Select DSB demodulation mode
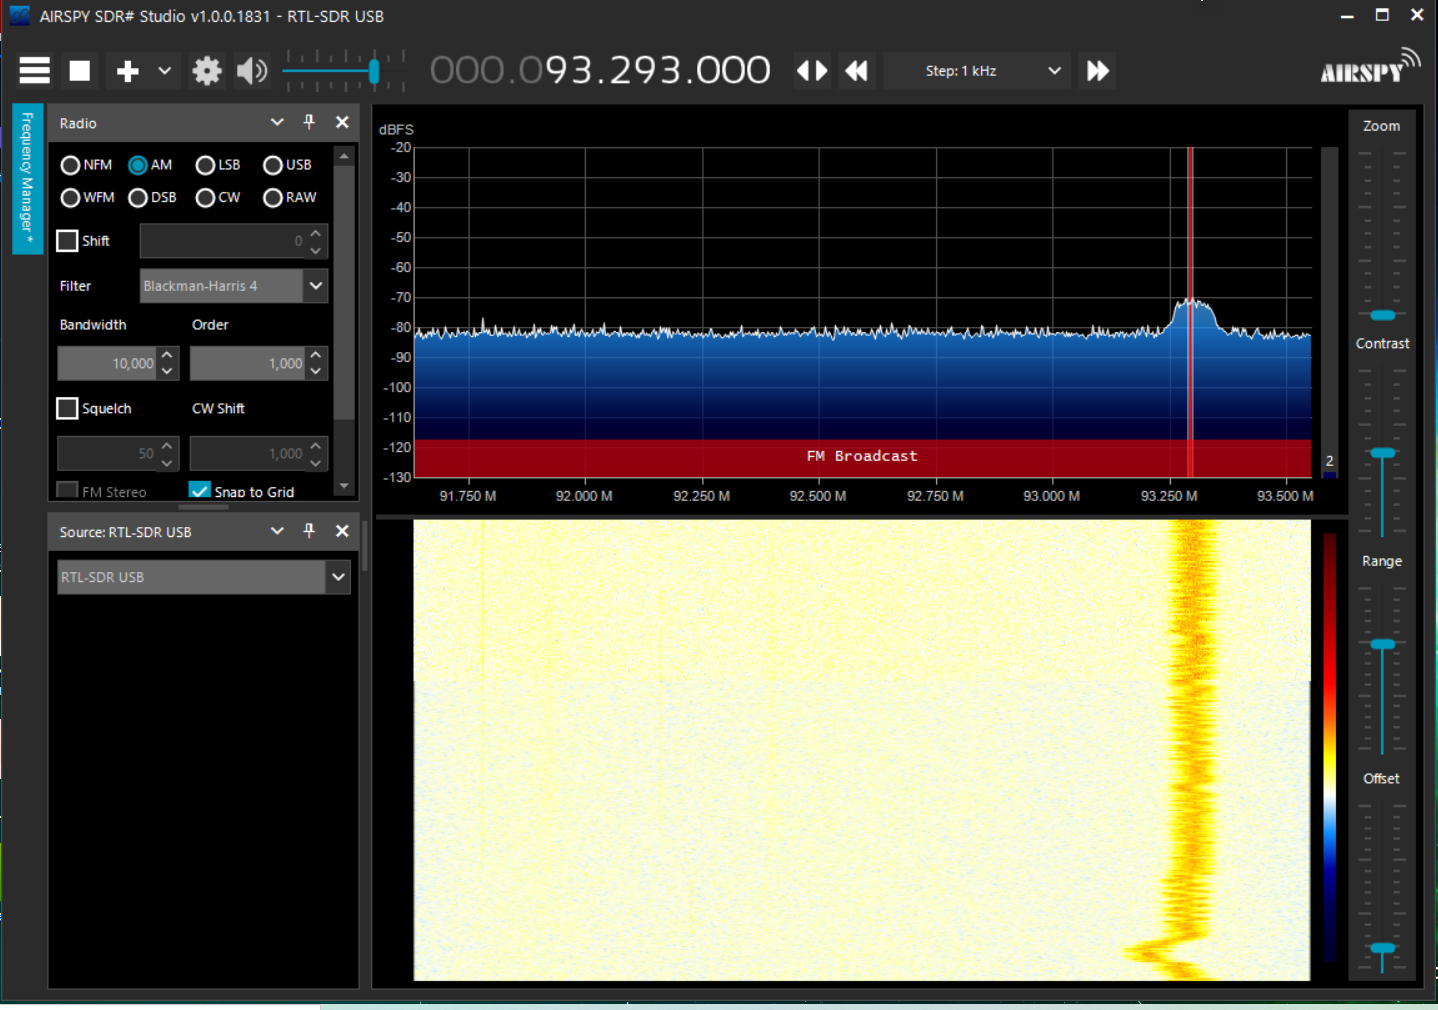The image size is (1438, 1010). [152, 198]
